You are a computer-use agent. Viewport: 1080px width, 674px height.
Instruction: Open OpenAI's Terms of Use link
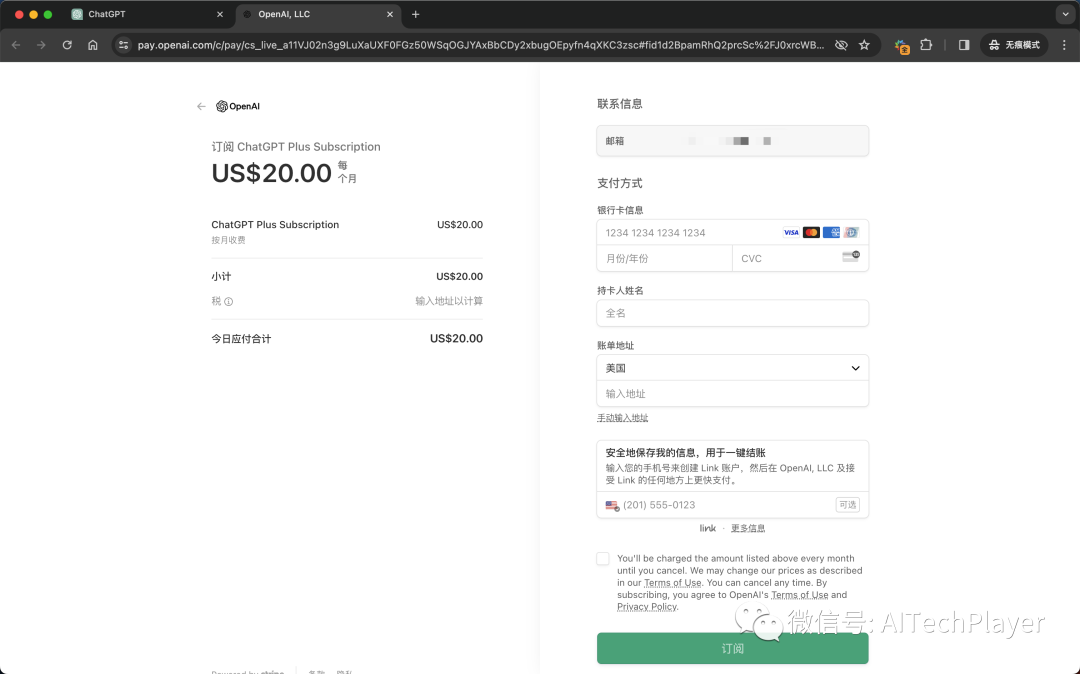tap(800, 595)
